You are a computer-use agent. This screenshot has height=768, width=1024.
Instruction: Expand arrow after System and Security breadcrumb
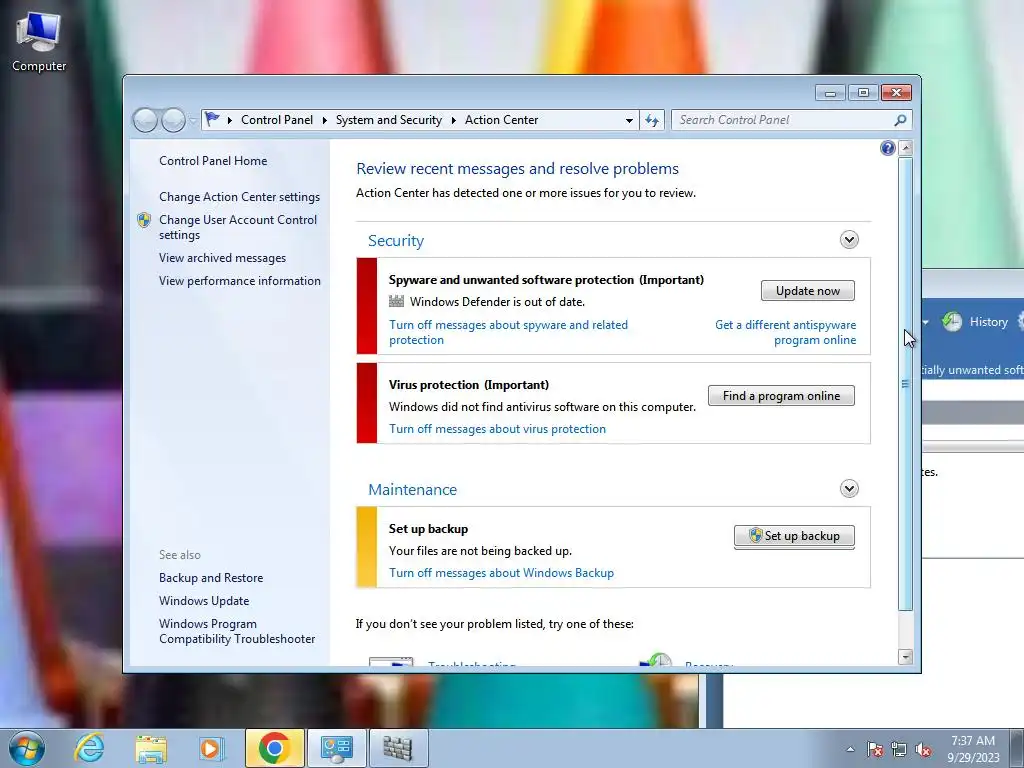pos(453,120)
